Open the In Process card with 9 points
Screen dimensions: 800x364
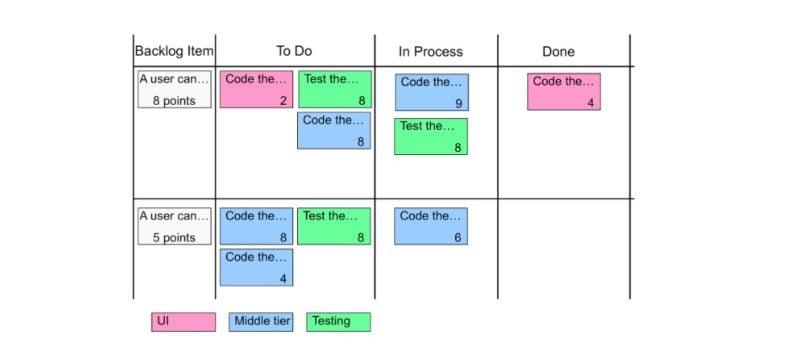click(x=432, y=92)
